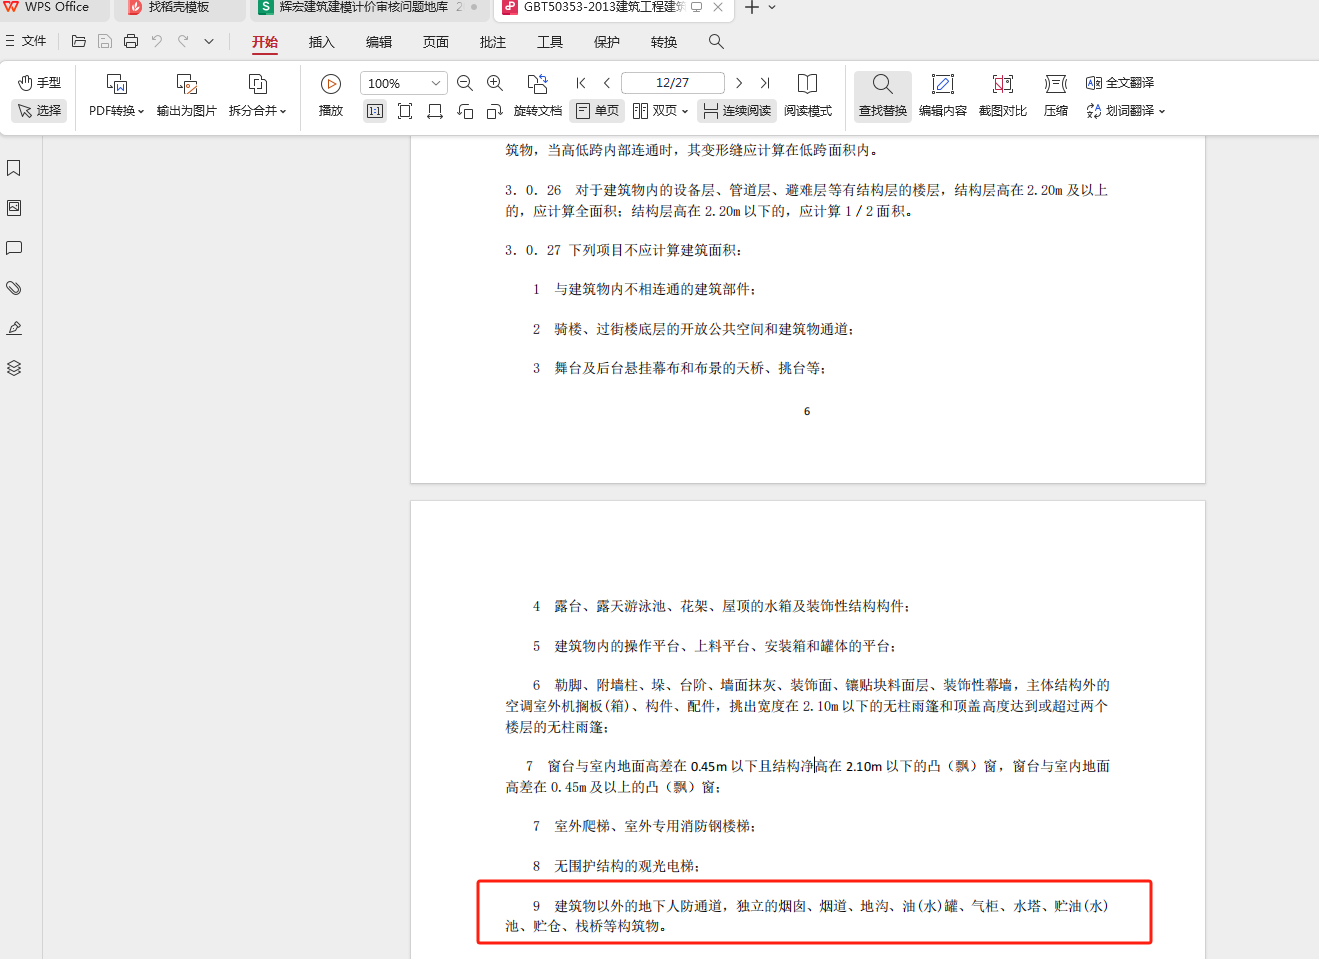The height and width of the screenshot is (959, 1319).
Task: Open the thumbnail sidebar panel
Action: pyautogui.click(x=14, y=208)
